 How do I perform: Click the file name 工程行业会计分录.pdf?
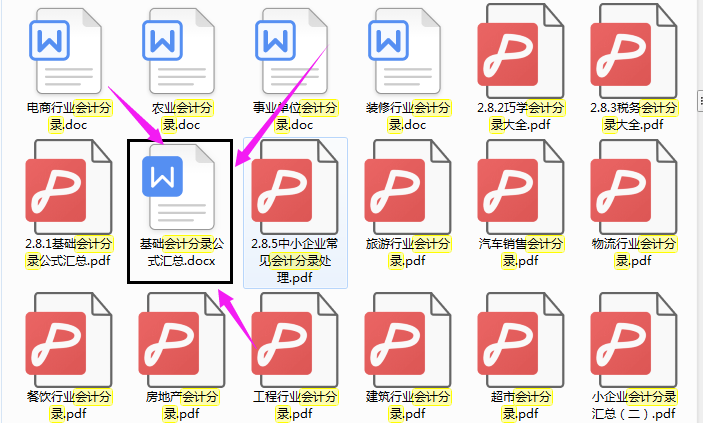click(x=295, y=405)
